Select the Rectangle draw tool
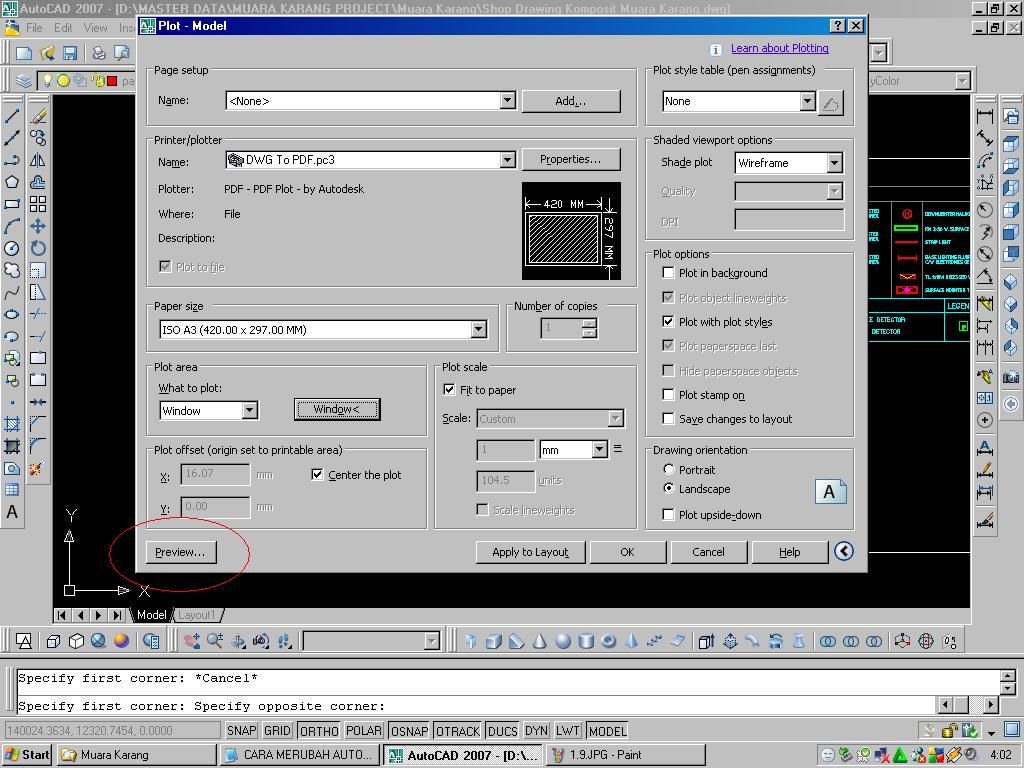 tap(12, 204)
